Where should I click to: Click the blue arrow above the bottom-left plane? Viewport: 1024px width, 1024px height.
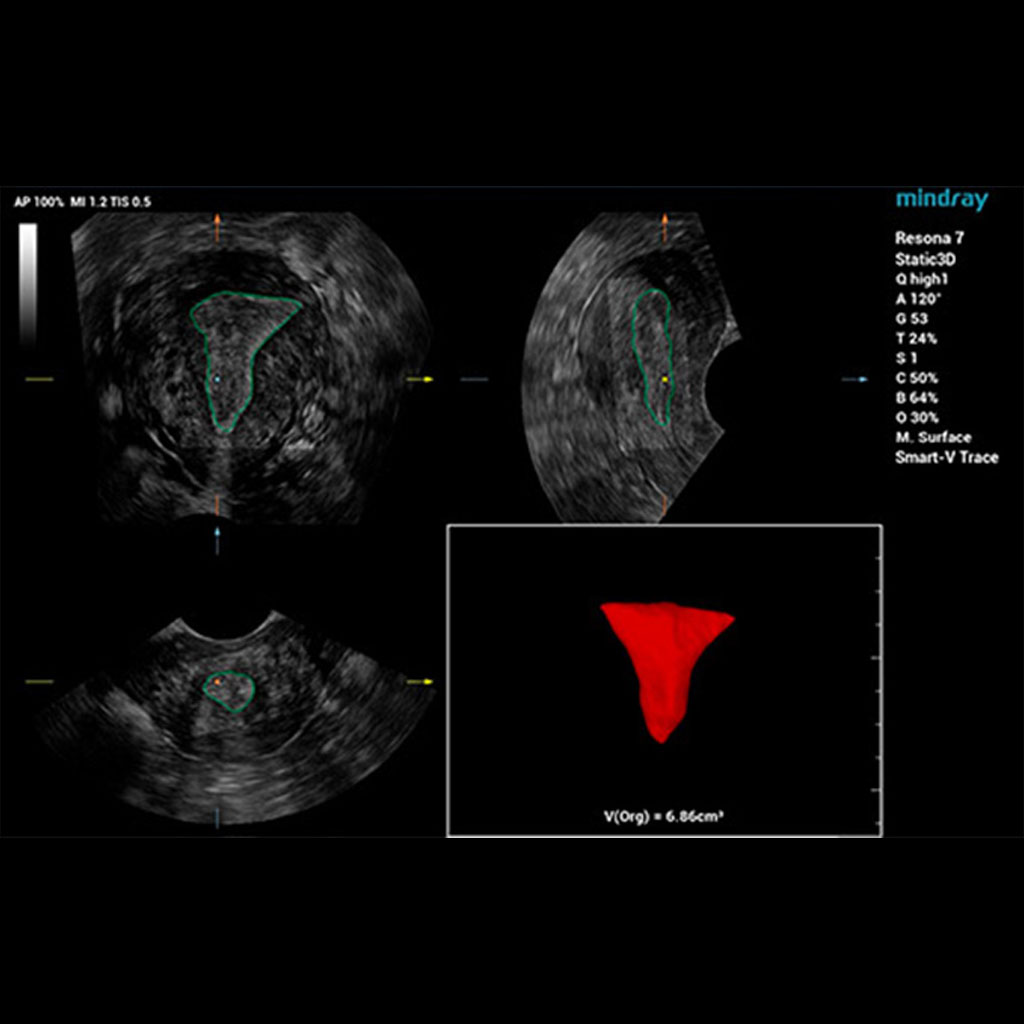217,540
